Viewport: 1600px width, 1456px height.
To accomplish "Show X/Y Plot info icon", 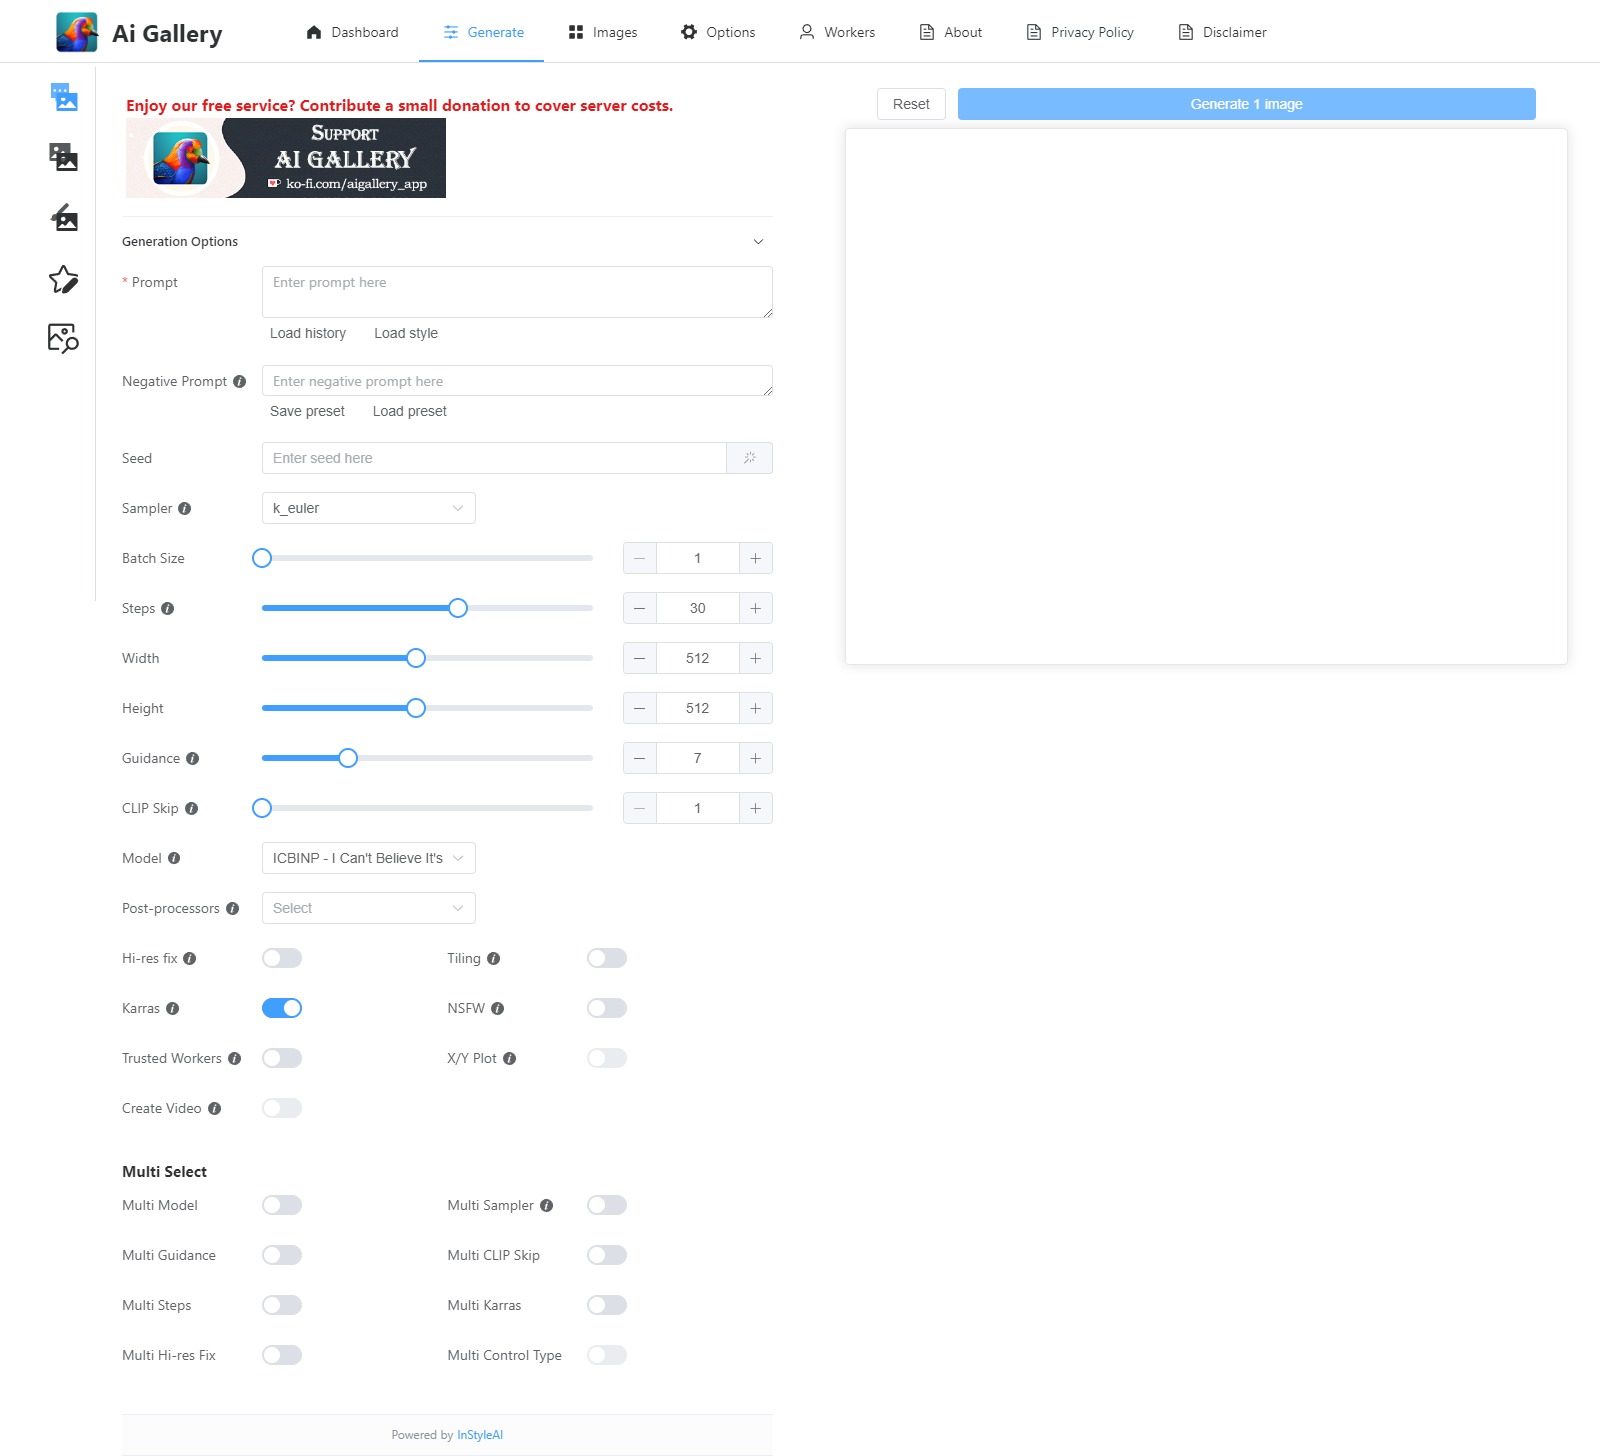I will click(x=509, y=1058).
